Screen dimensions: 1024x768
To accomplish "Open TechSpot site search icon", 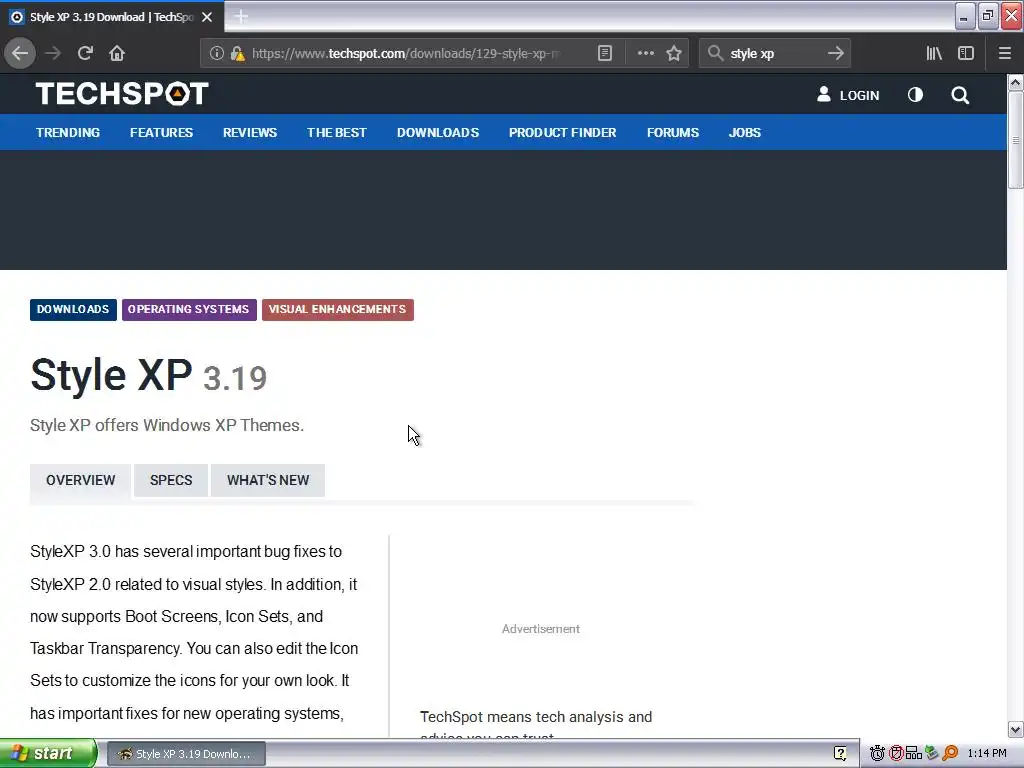I will click(x=960, y=95).
